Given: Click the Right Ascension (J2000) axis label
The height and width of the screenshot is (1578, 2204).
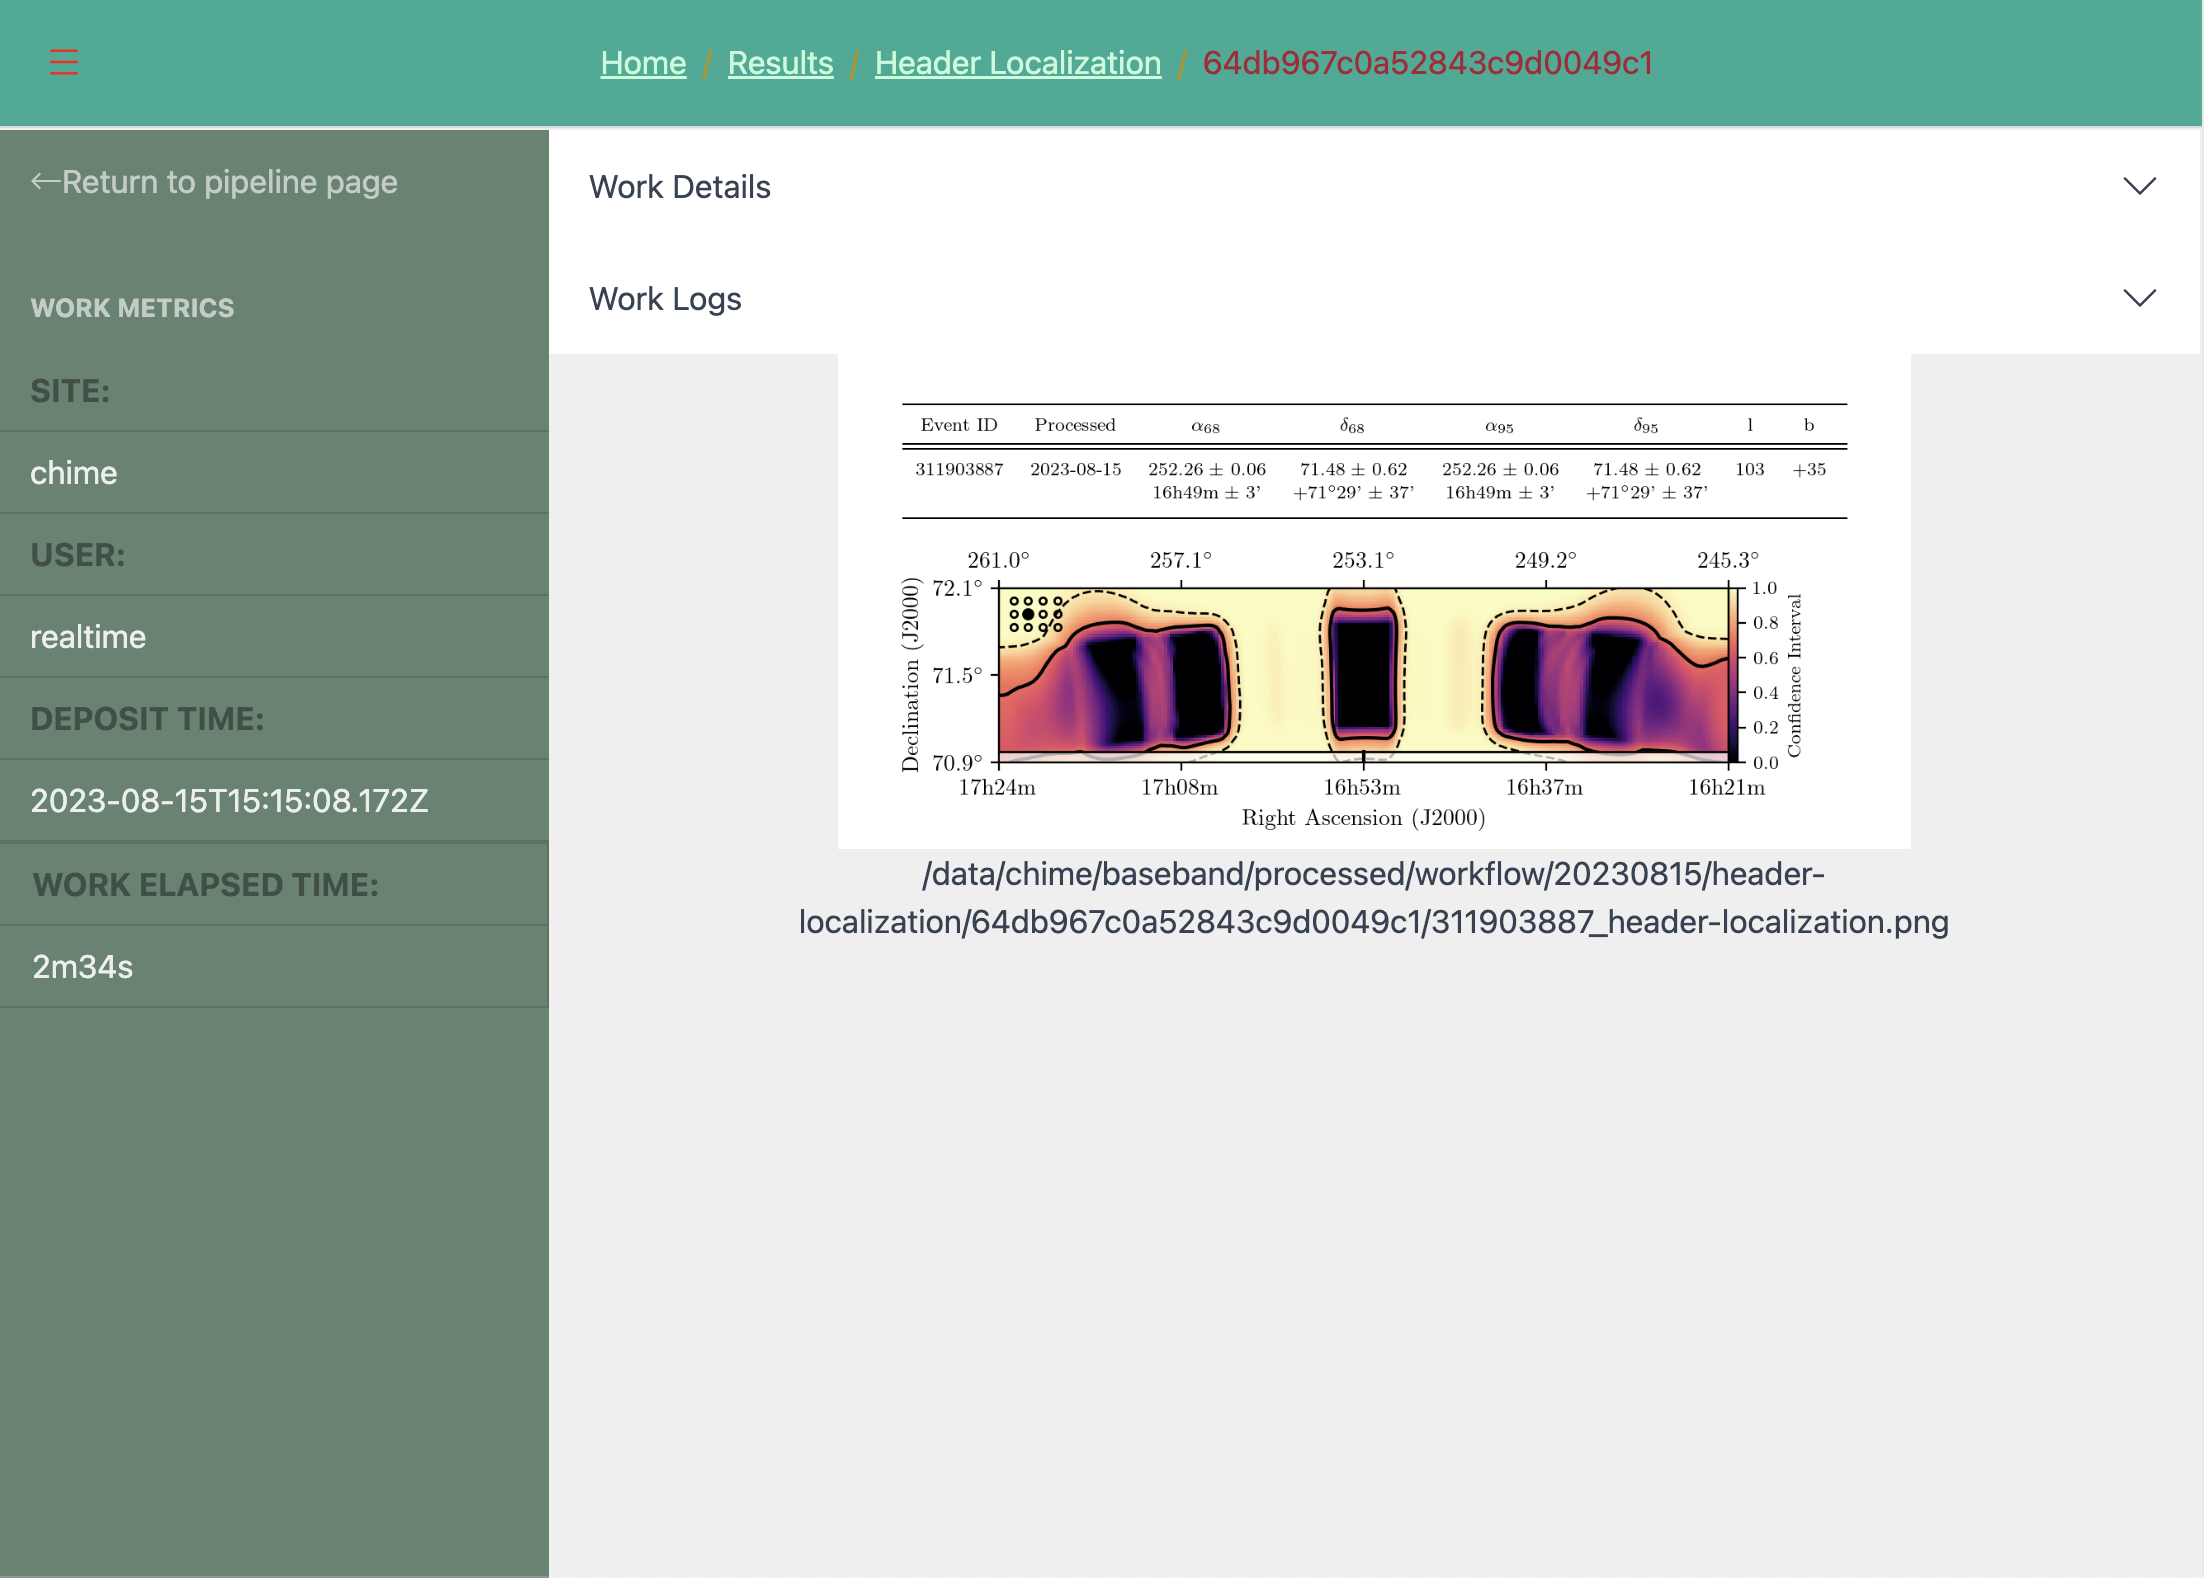Looking at the screenshot, I should [x=1363, y=818].
